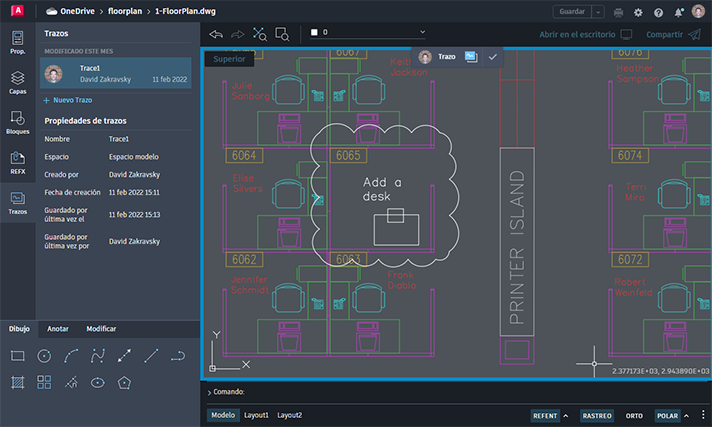This screenshot has height=427, width=712.
Task: Select the Polygon tool
Action: [124, 382]
